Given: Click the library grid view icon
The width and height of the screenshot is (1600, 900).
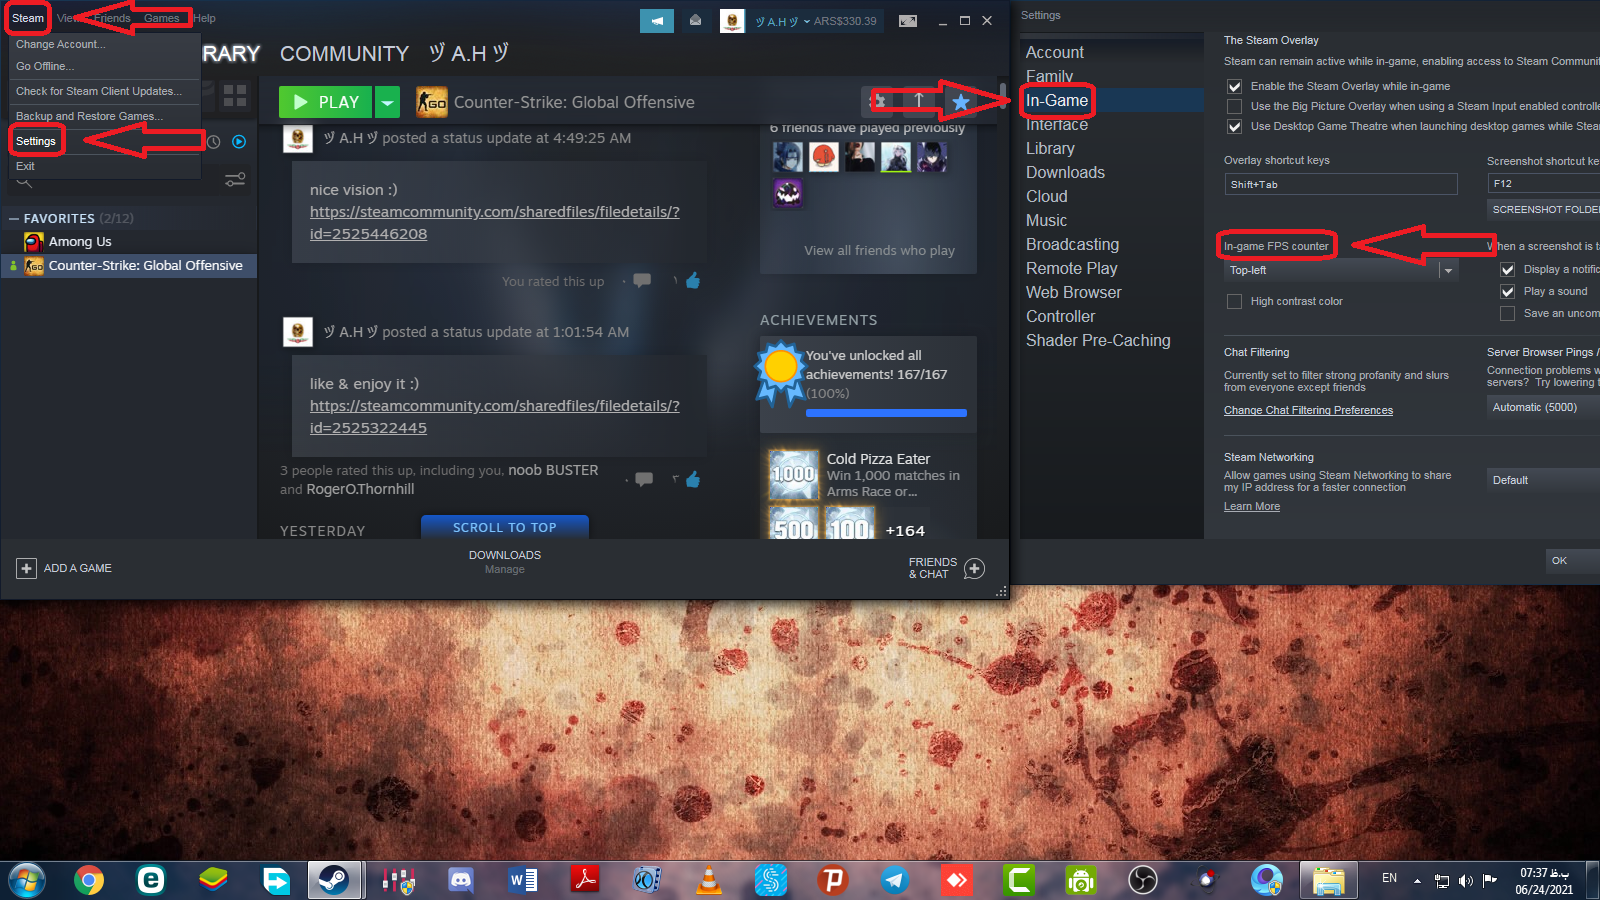Looking at the screenshot, I should click(x=235, y=95).
